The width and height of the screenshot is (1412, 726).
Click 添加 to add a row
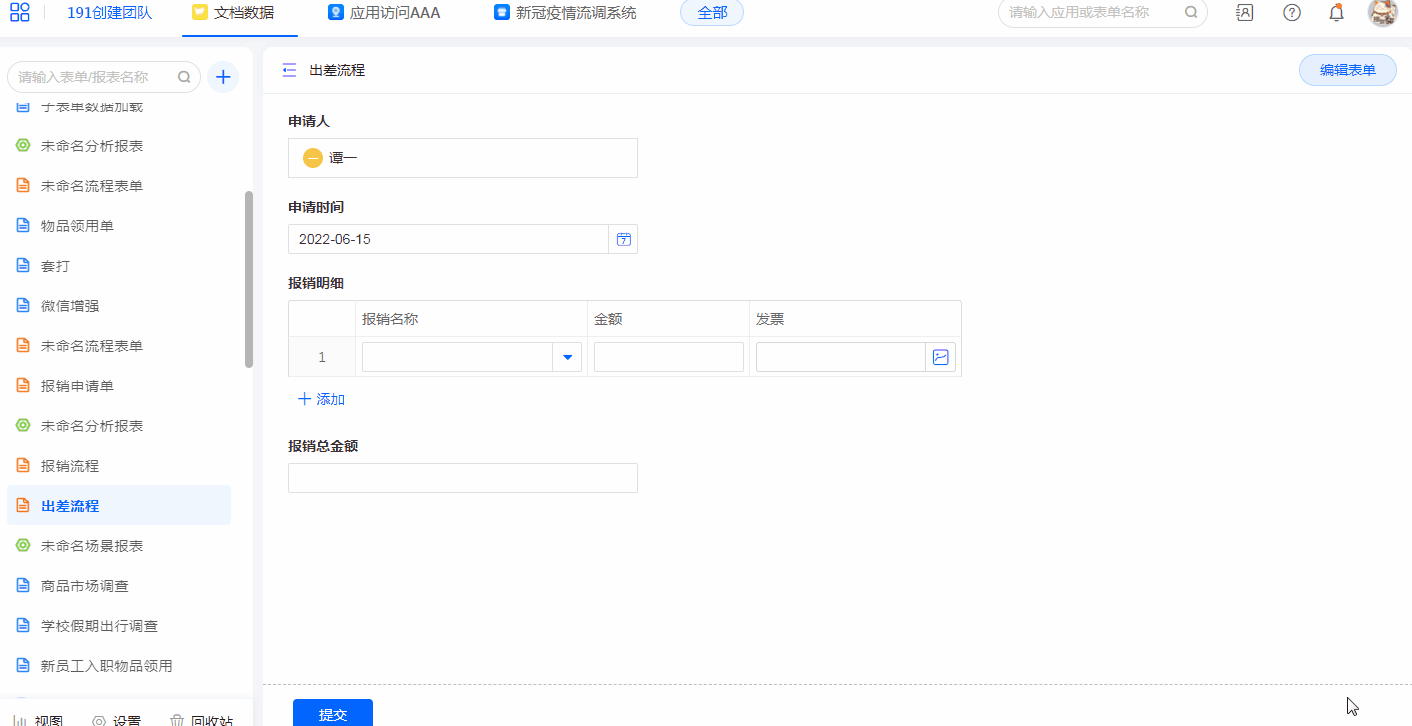[x=321, y=399]
